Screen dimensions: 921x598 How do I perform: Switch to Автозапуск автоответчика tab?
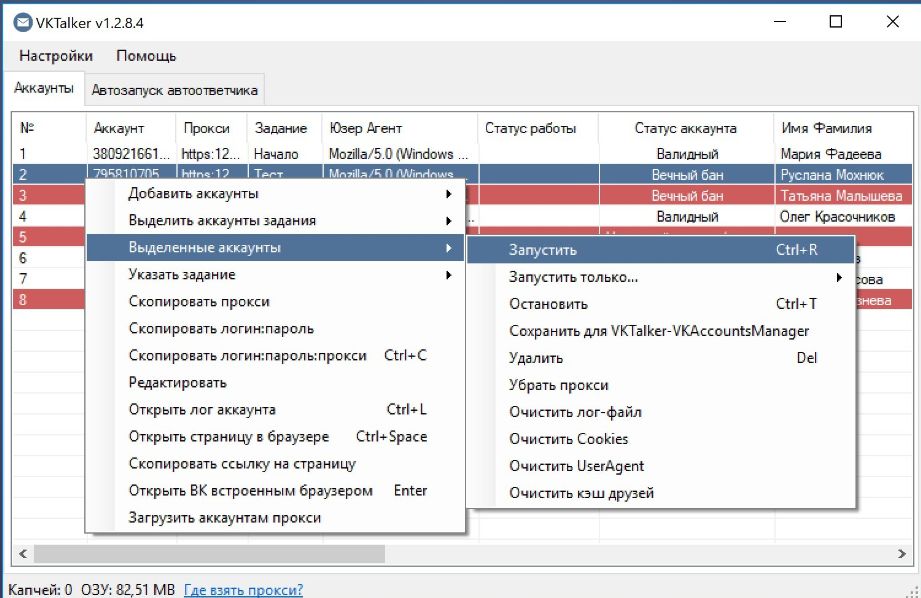tap(174, 90)
